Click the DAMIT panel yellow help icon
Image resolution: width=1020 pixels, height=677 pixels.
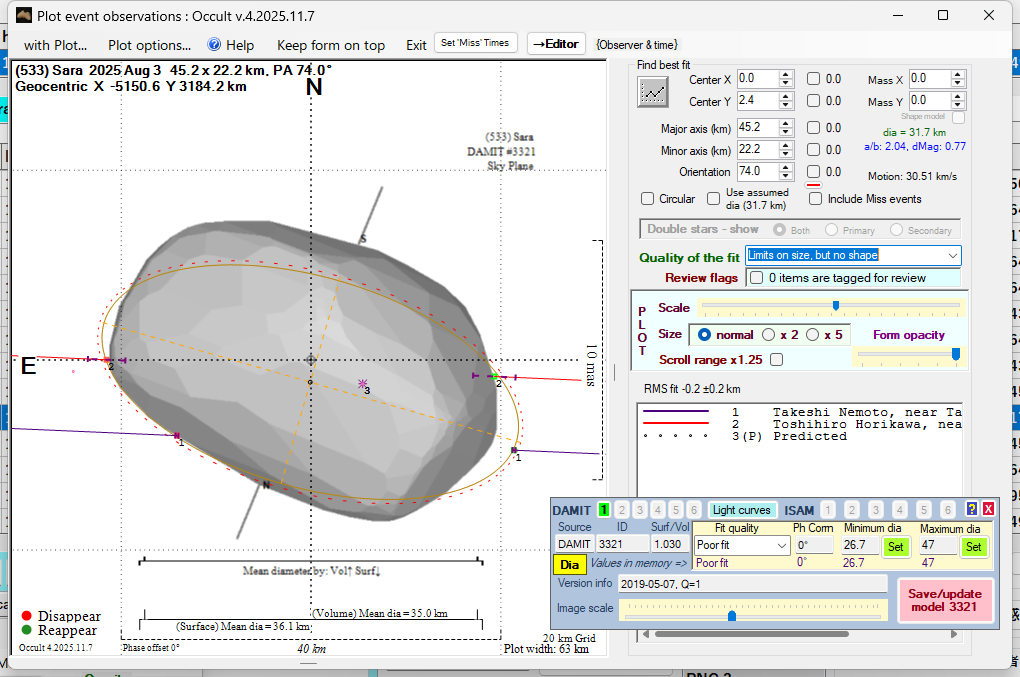(971, 509)
